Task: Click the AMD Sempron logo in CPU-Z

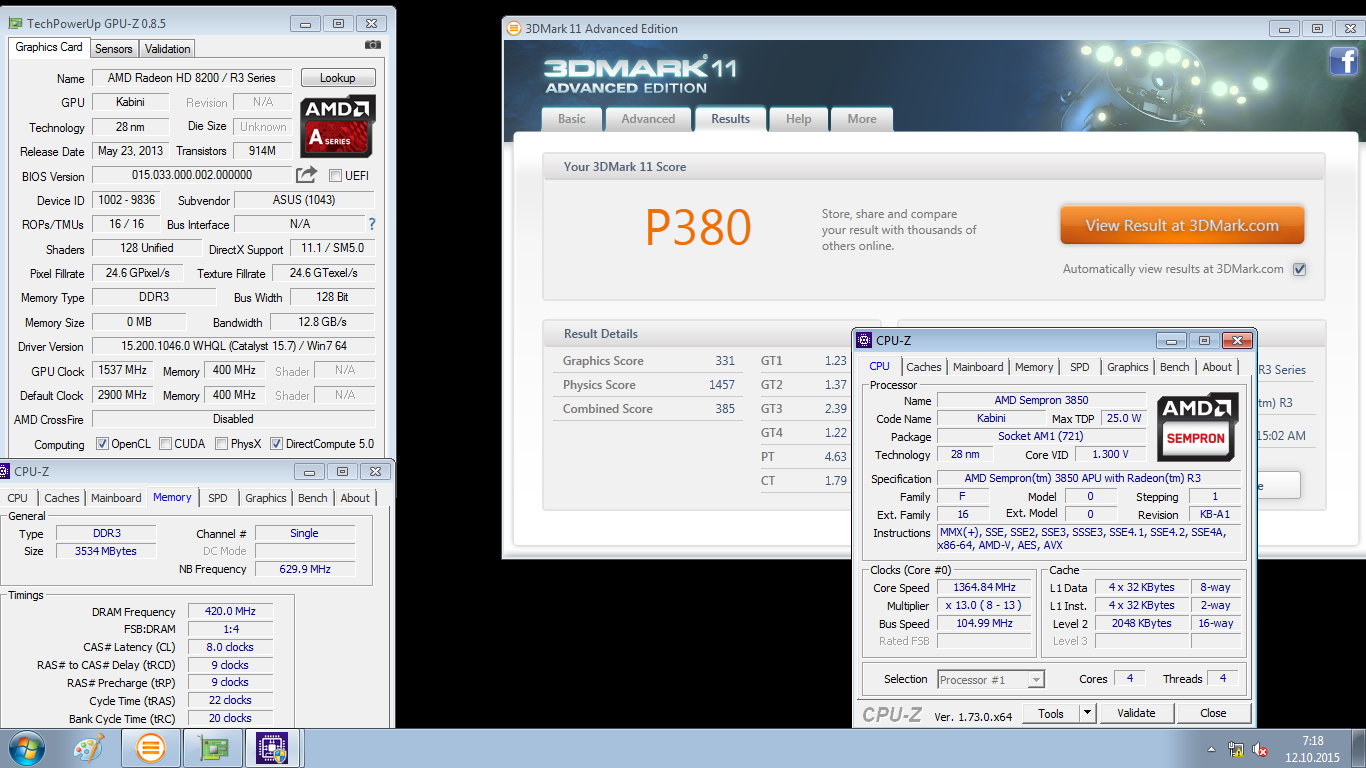Action: tap(1196, 425)
